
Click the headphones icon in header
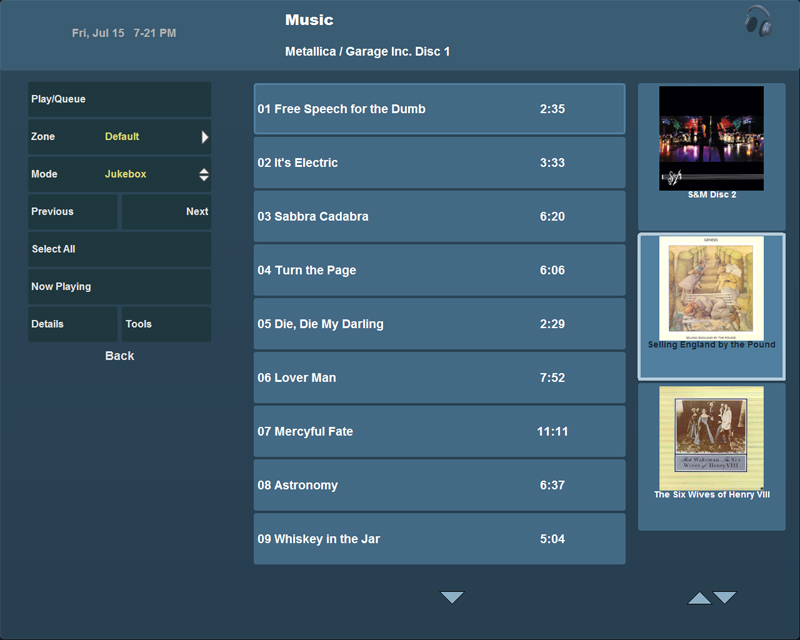[x=759, y=21]
